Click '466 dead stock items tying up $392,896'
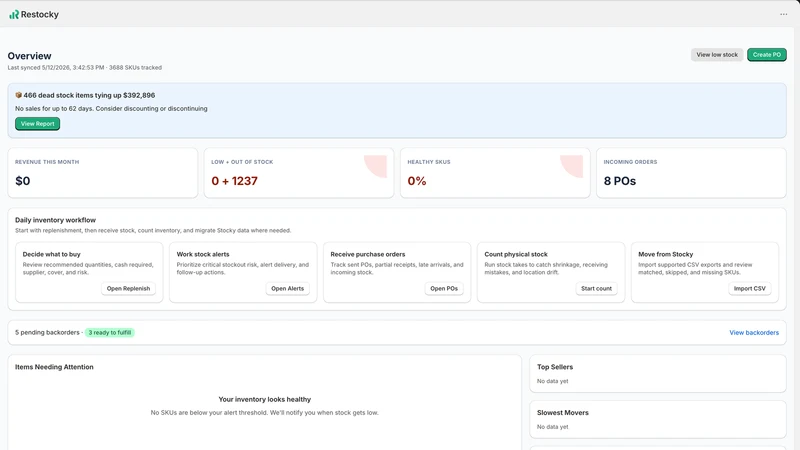The image size is (800, 450). click(89, 95)
